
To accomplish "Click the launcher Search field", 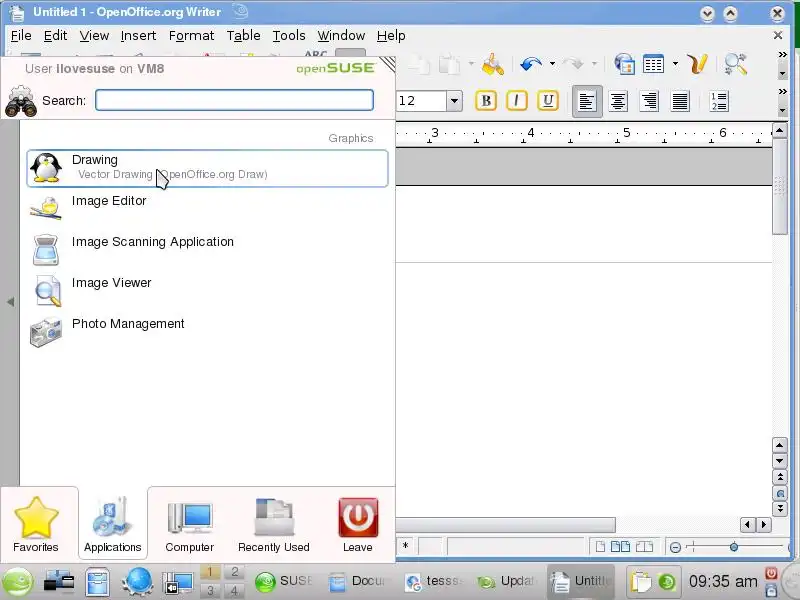I will 234,100.
